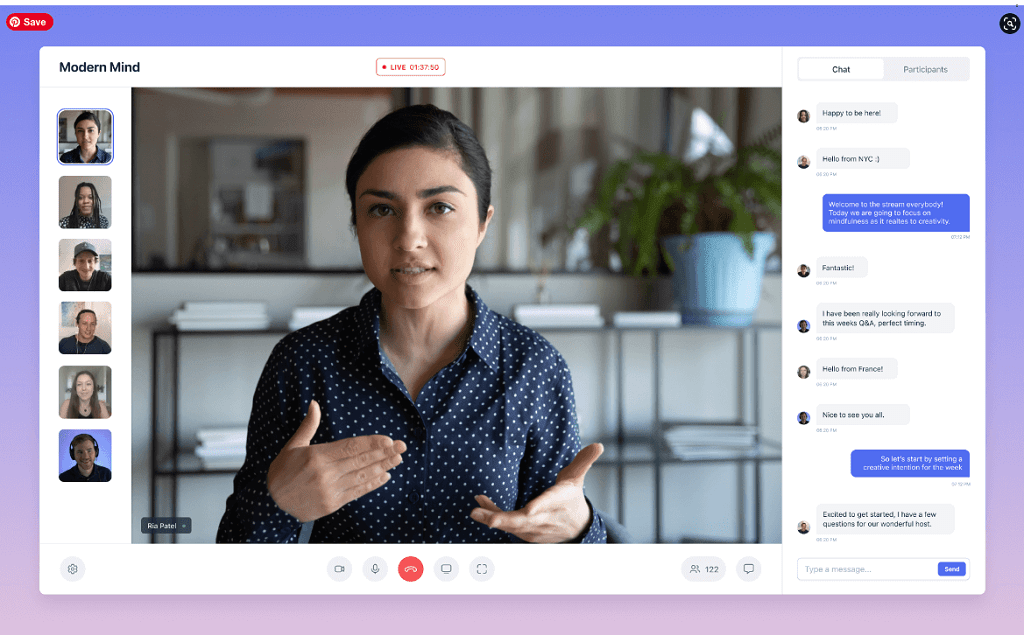Click the main video of Ria Patel
Image resolution: width=1024 pixels, height=635 pixels.
[456, 316]
